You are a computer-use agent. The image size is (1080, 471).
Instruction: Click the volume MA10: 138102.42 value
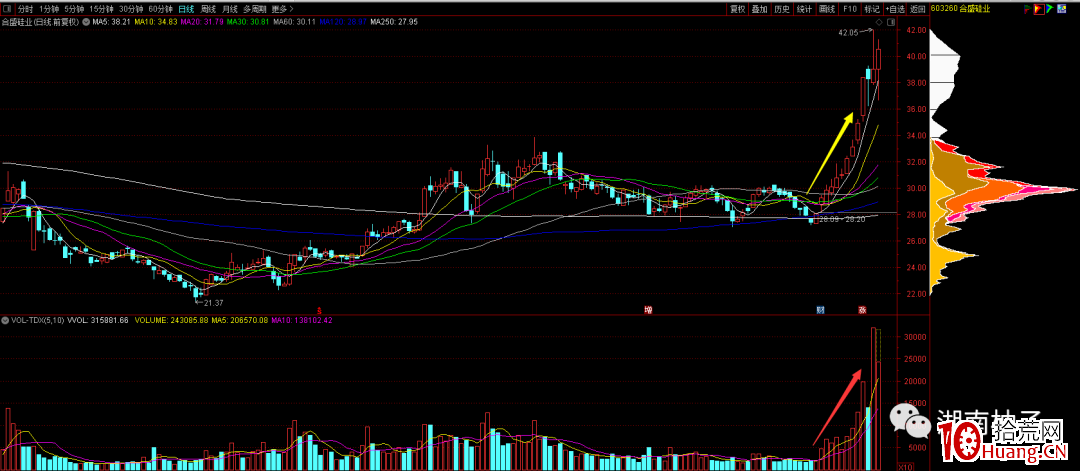pos(304,321)
